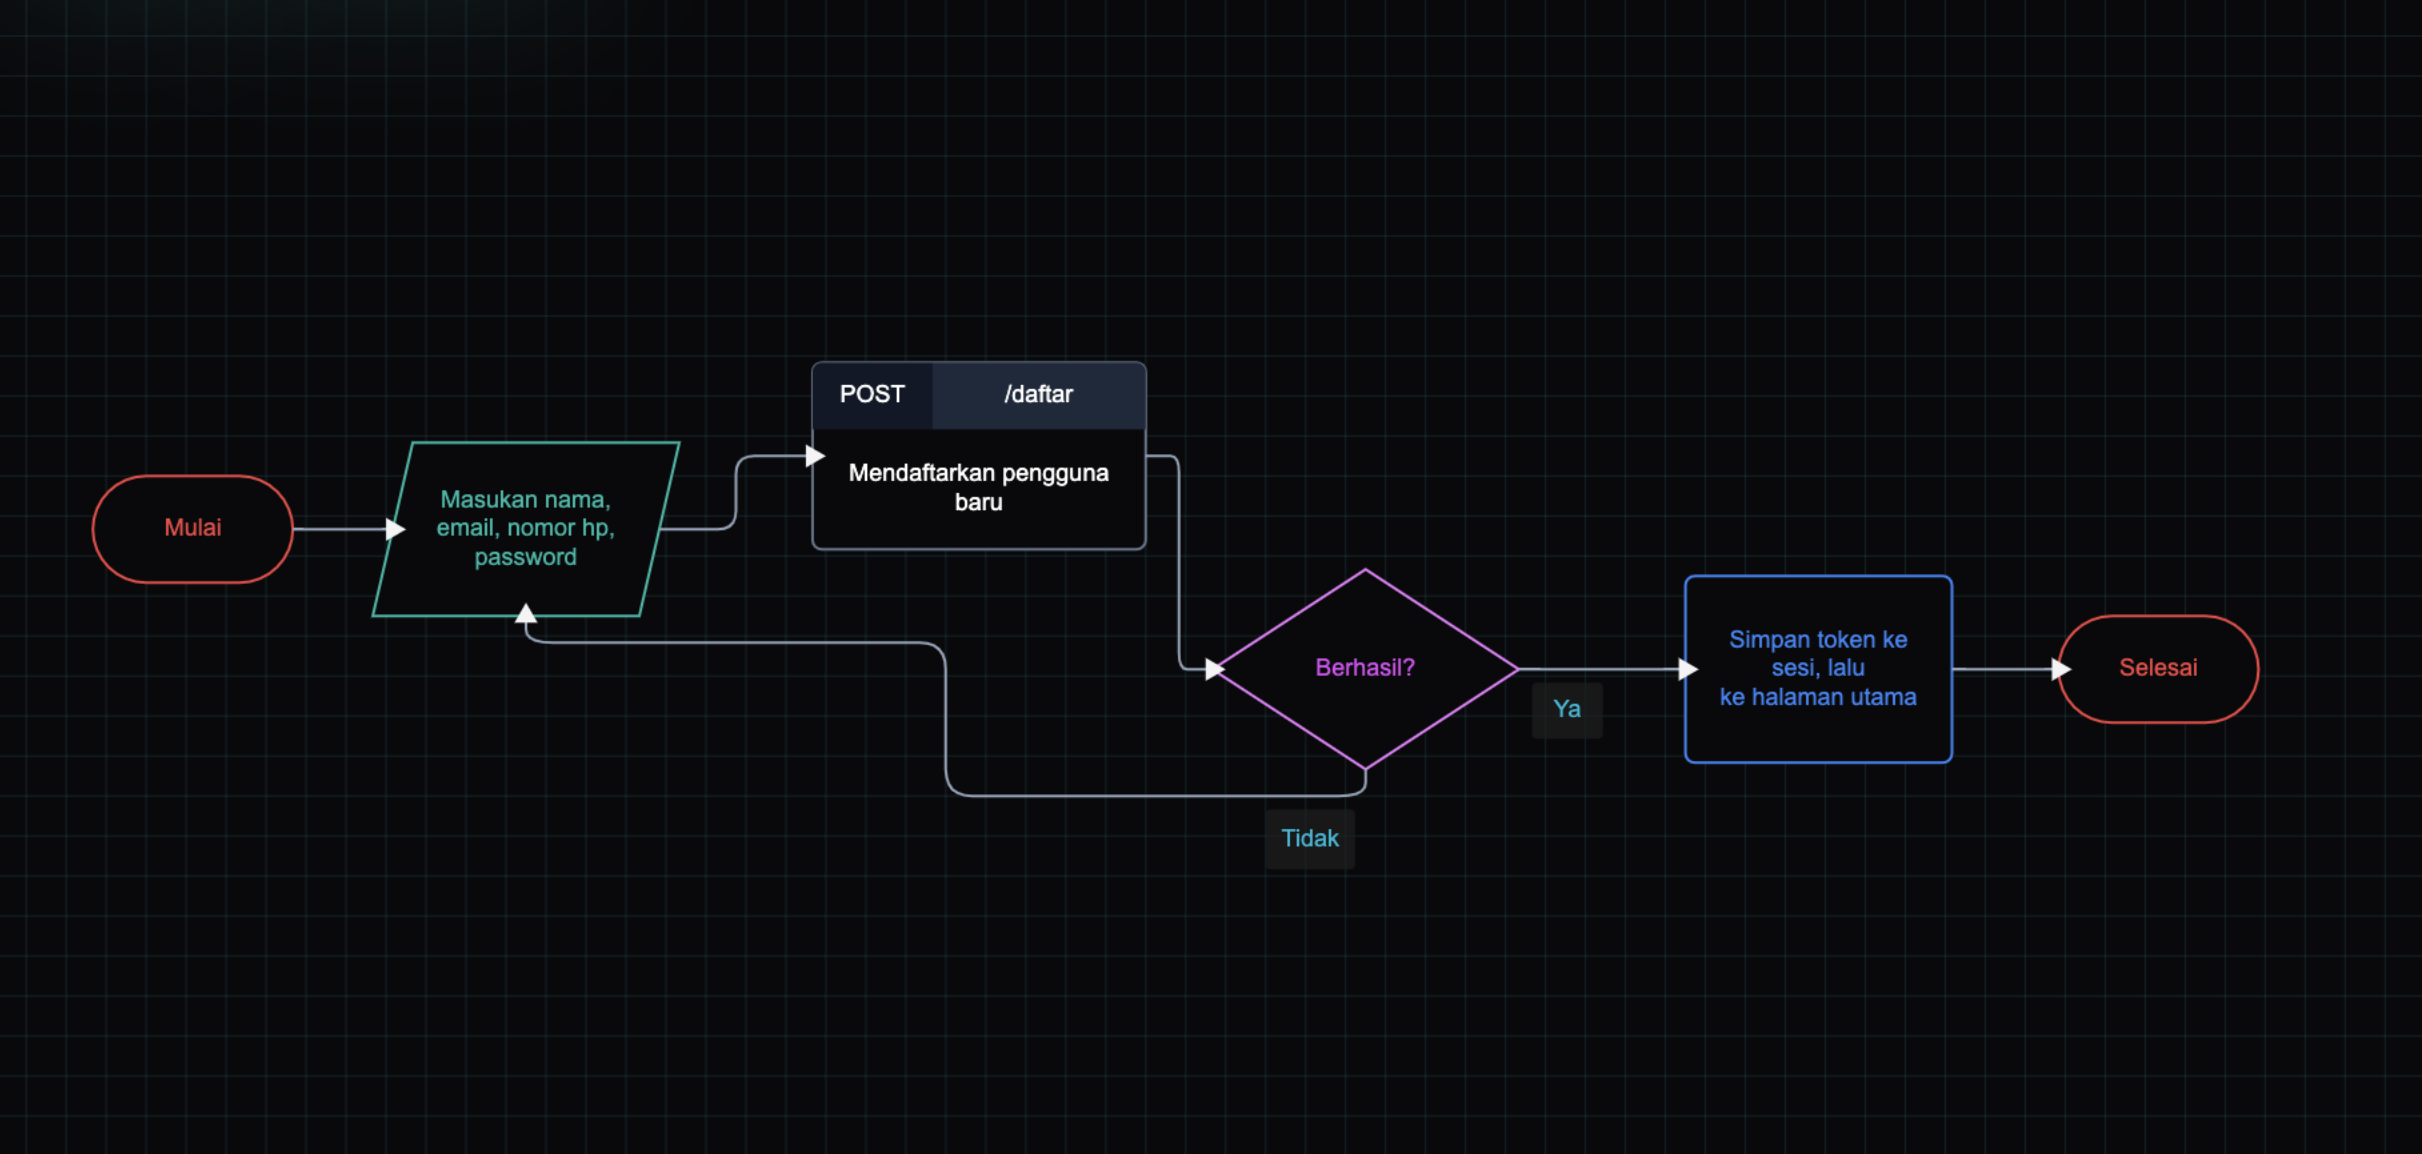Click arrowhead entering bottom of input parallelogram

(526, 613)
